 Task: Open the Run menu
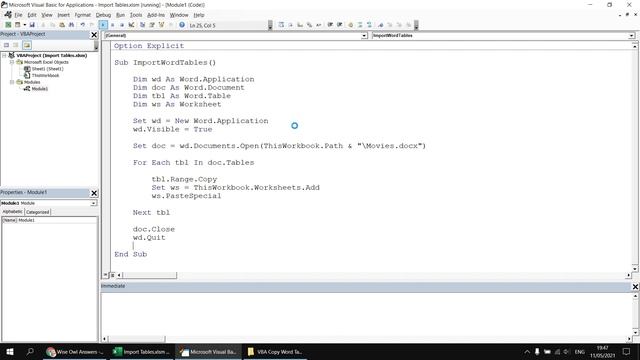tap(120, 15)
